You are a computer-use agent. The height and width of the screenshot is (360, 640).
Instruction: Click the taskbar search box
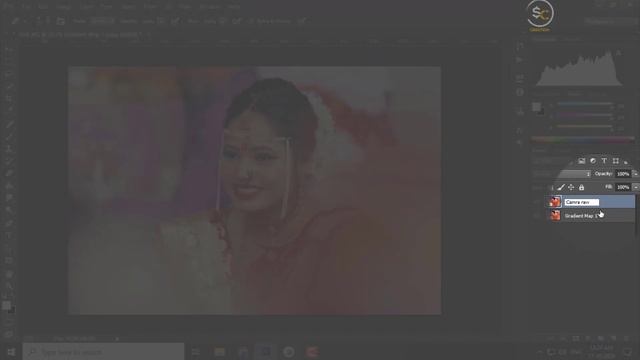coord(103,352)
